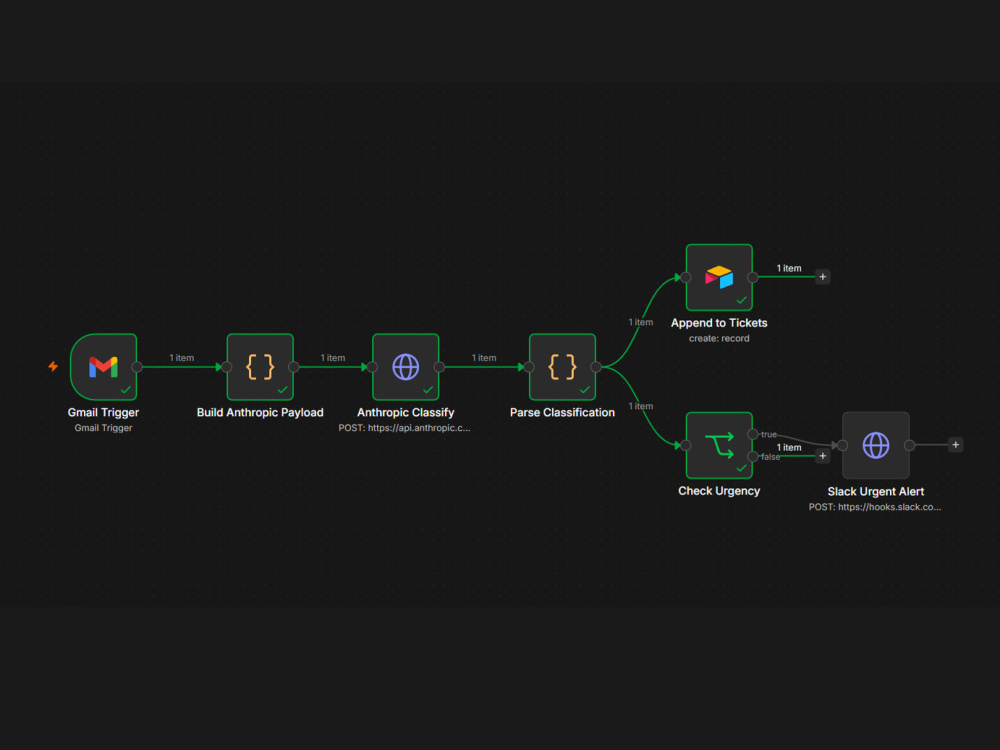
Task: Click the 'POST: https://api.anthropic.c...' subtitle
Action: tap(404, 428)
